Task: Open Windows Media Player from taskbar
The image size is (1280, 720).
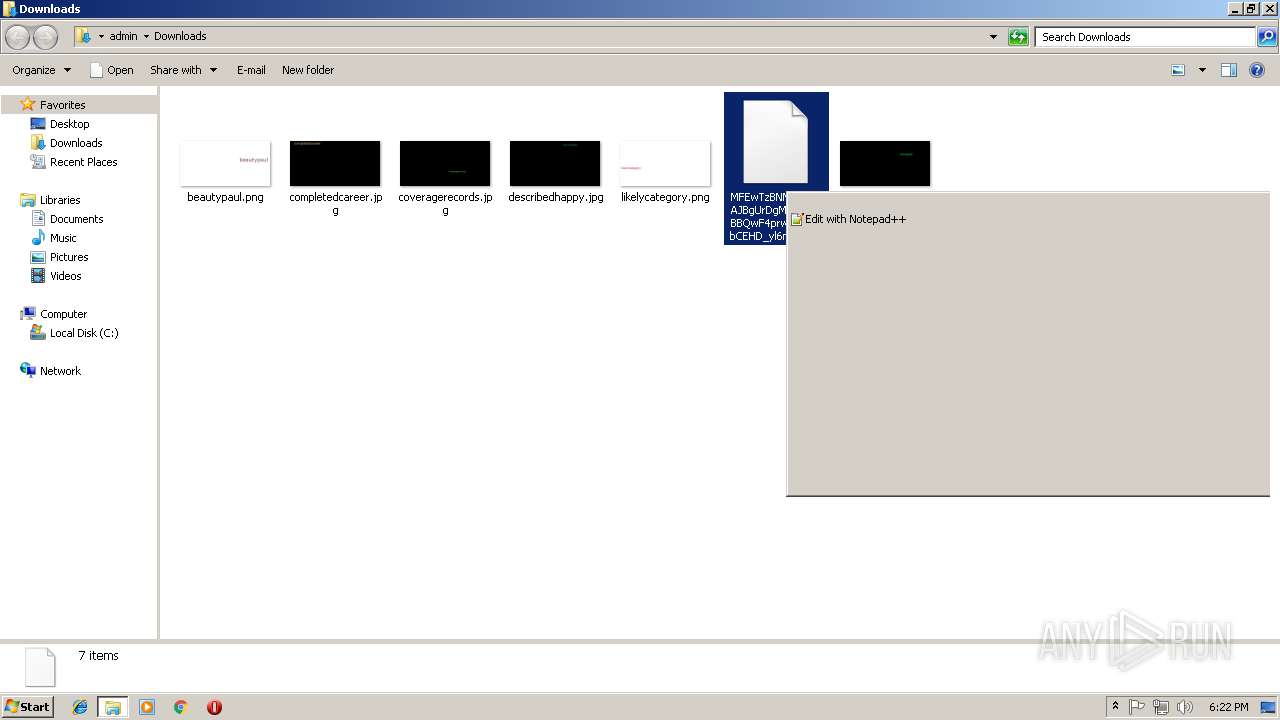Action: pos(147,707)
